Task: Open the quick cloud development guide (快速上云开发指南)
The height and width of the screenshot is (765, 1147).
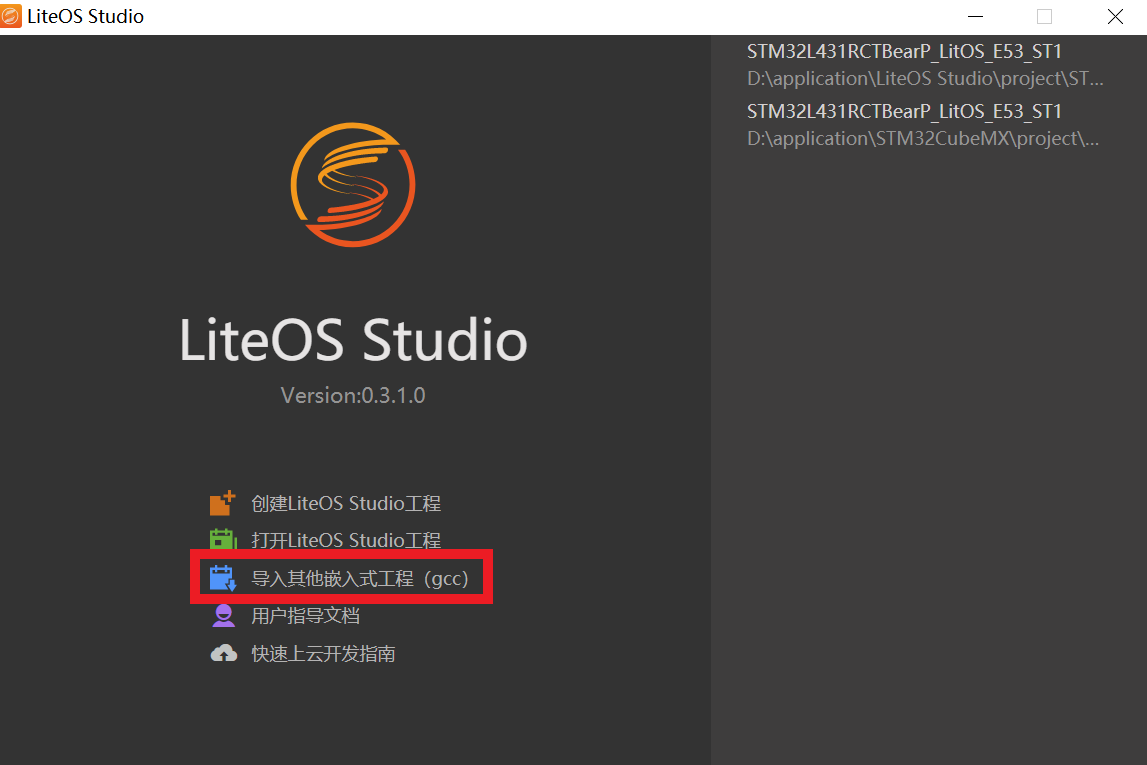Action: [323, 653]
